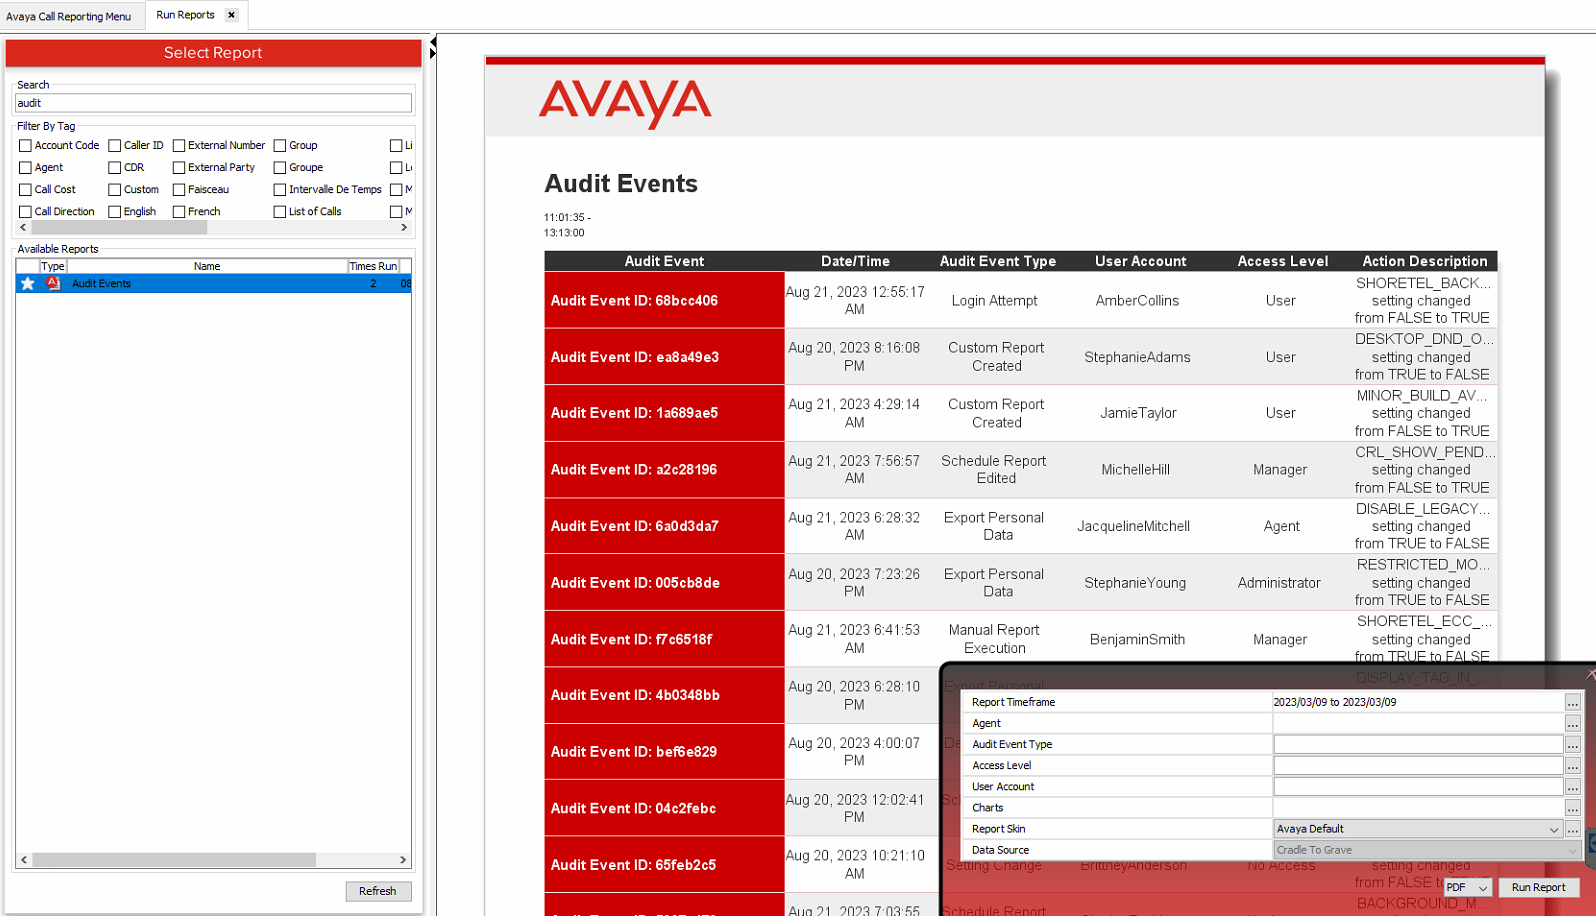
Task: Click the Avaya logo in the report
Action: [625, 104]
